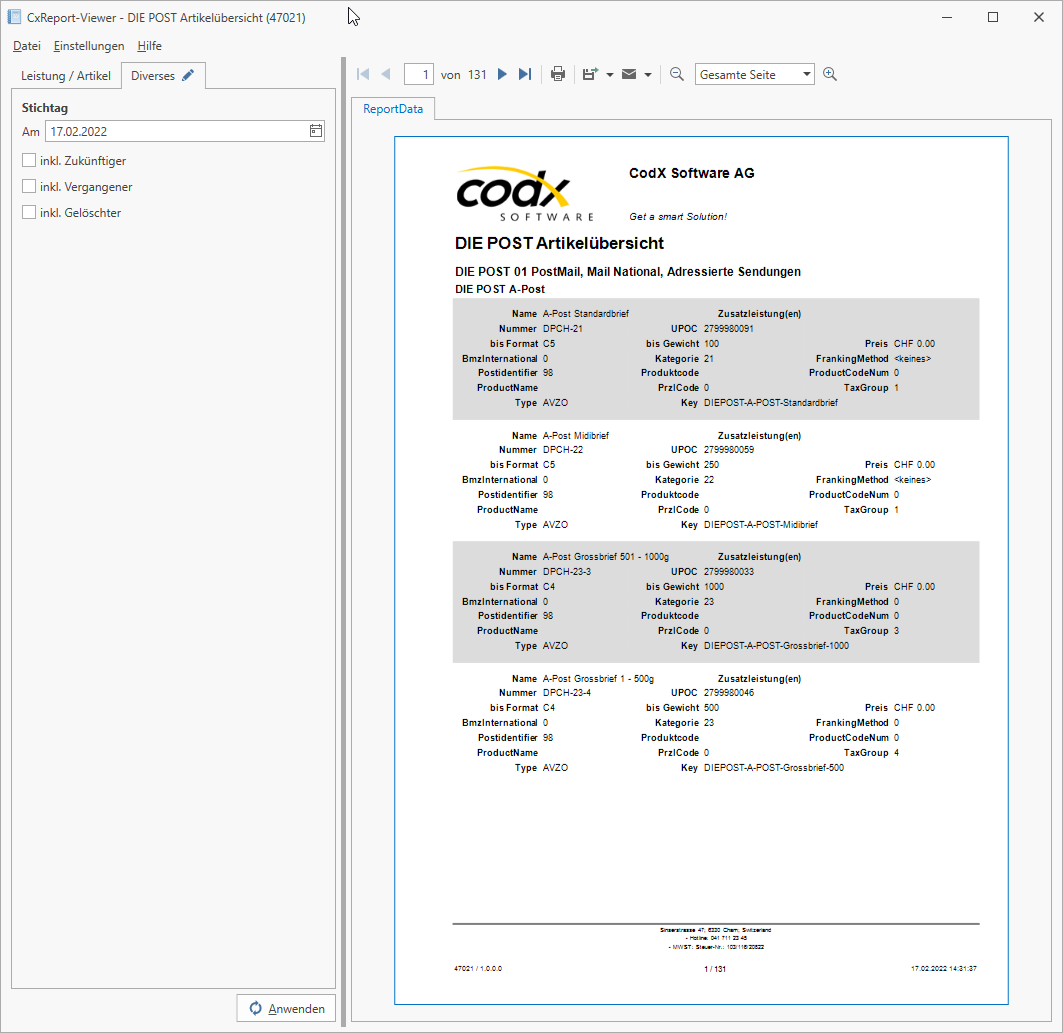Click the key 'DIEPOST-A-POST-Grossbrief-1000'
Screen dimensions: 1063x1033
click(x=776, y=646)
